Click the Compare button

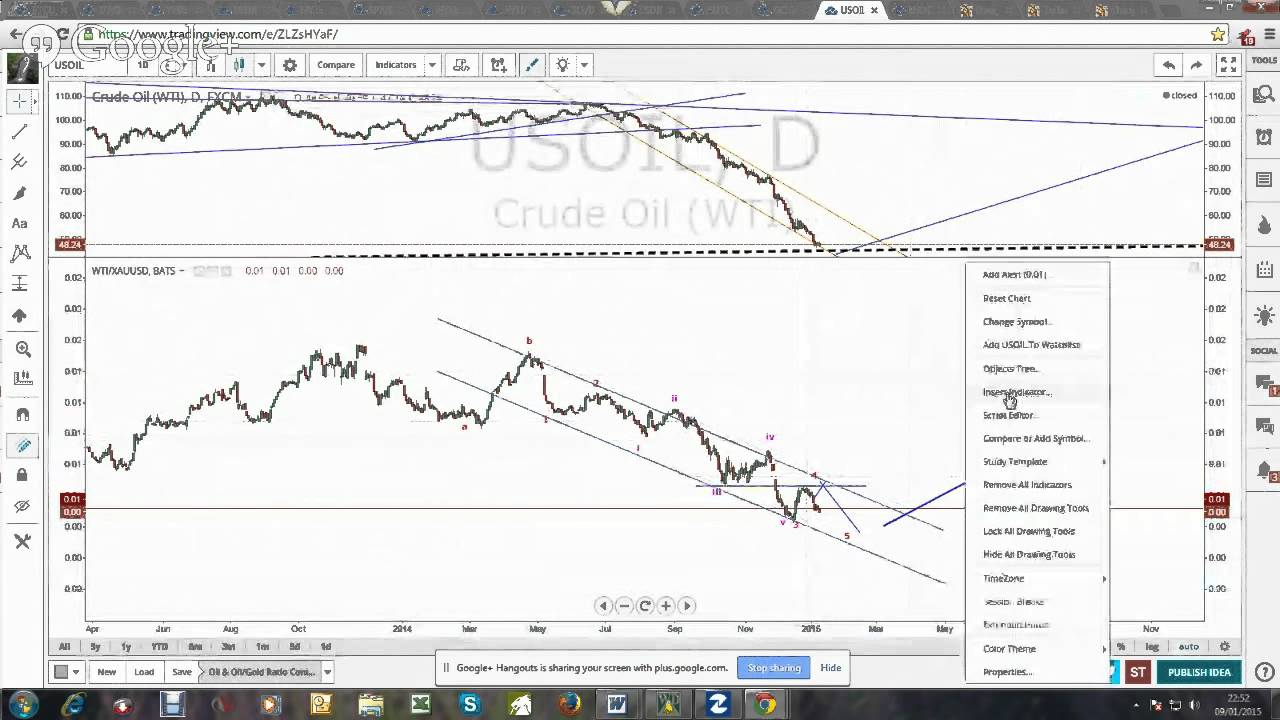[x=336, y=65]
